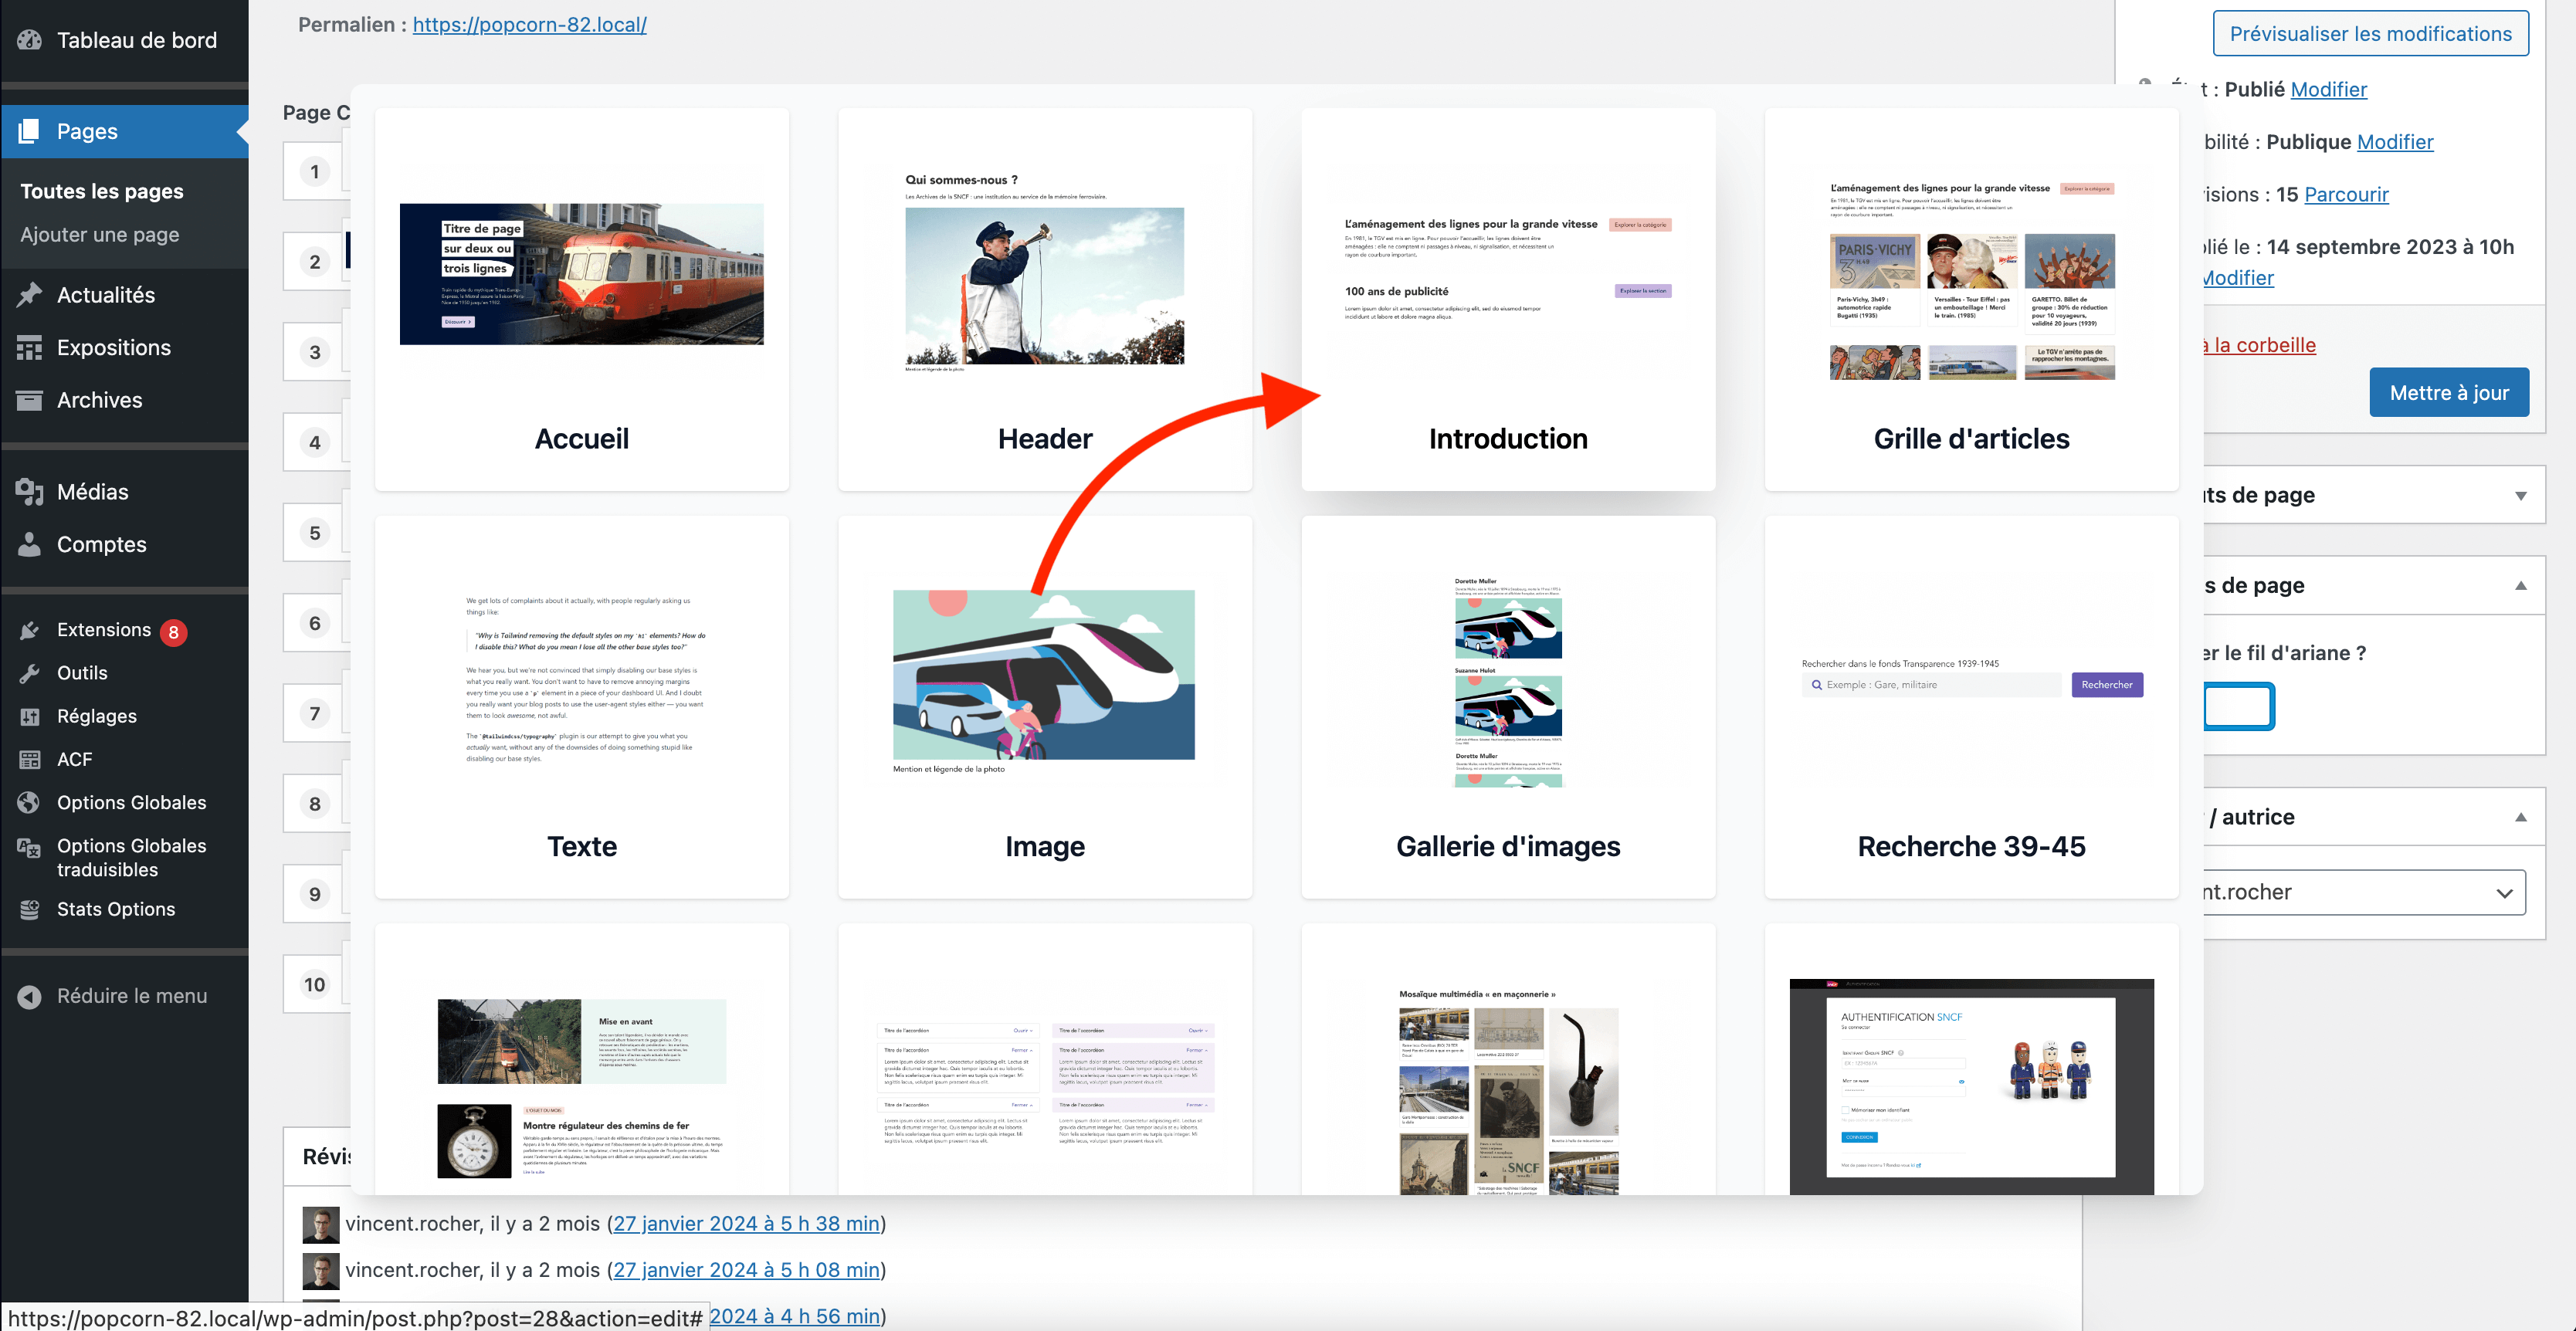This screenshot has height=1331, width=2576.
Task: Open Toutes les pages submenu item
Action: pyautogui.click(x=102, y=191)
